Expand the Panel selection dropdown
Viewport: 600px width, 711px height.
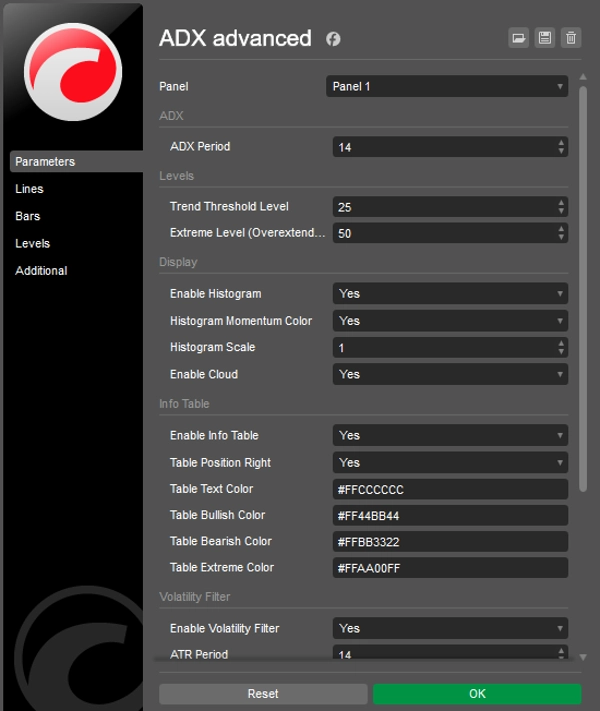pyautogui.click(x=447, y=87)
